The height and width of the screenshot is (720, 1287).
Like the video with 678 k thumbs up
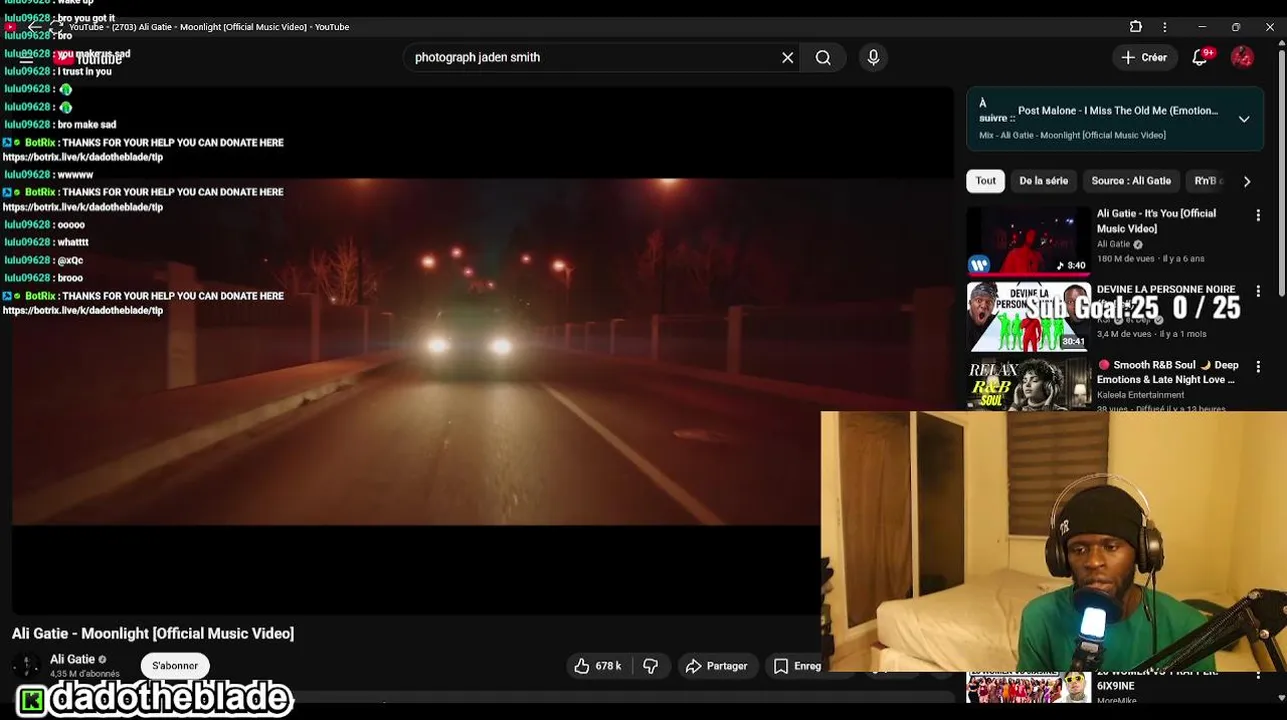597,666
